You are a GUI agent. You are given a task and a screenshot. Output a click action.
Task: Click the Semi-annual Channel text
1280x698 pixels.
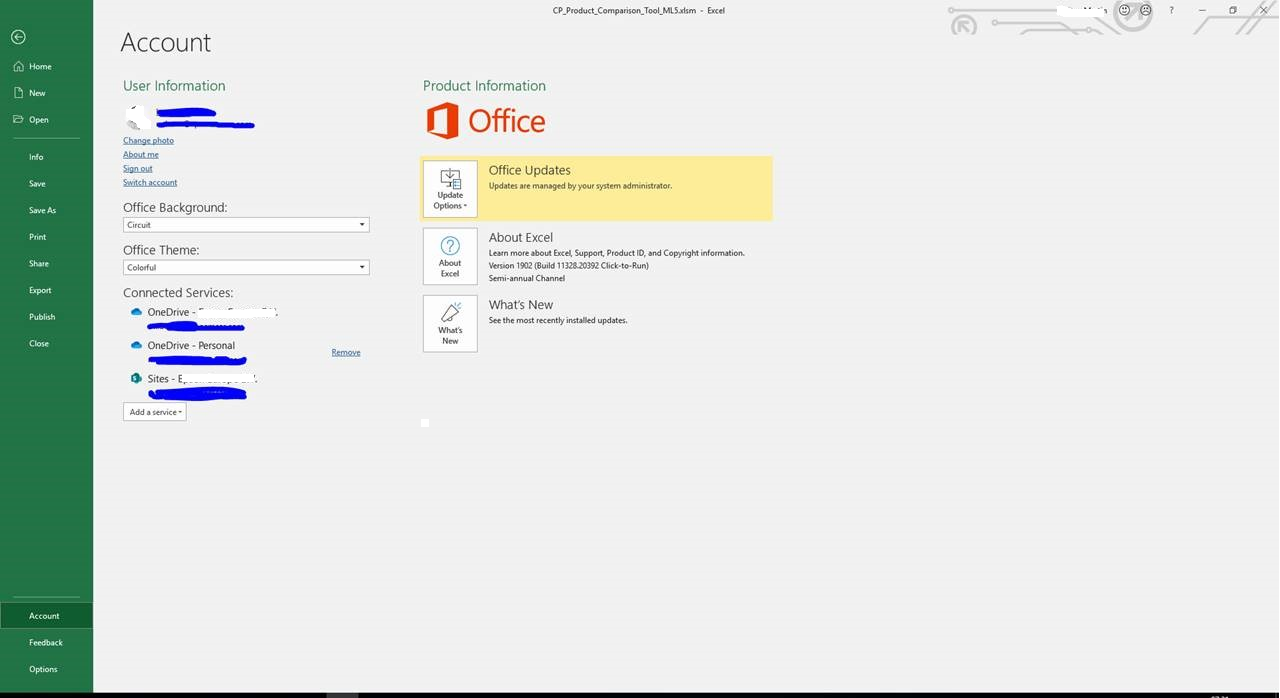pyautogui.click(x=527, y=279)
